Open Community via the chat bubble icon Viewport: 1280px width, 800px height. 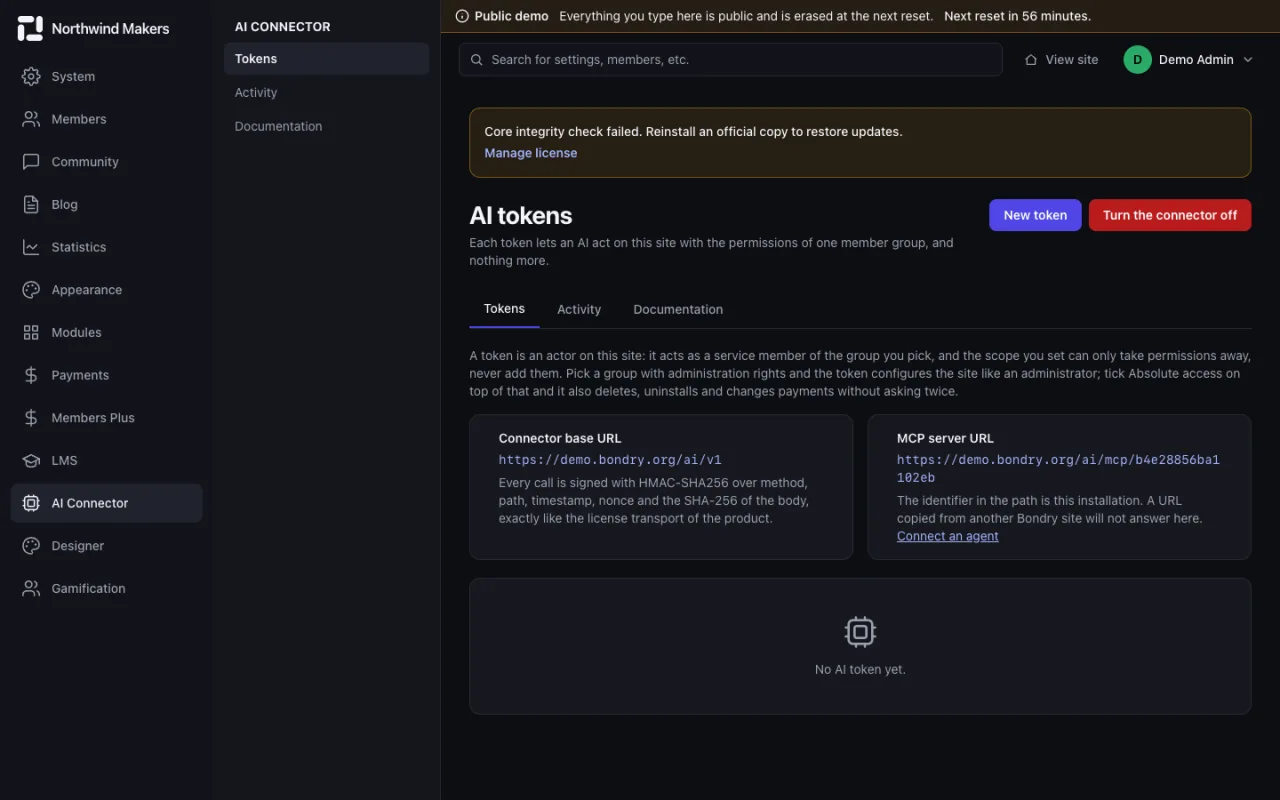pos(31,162)
